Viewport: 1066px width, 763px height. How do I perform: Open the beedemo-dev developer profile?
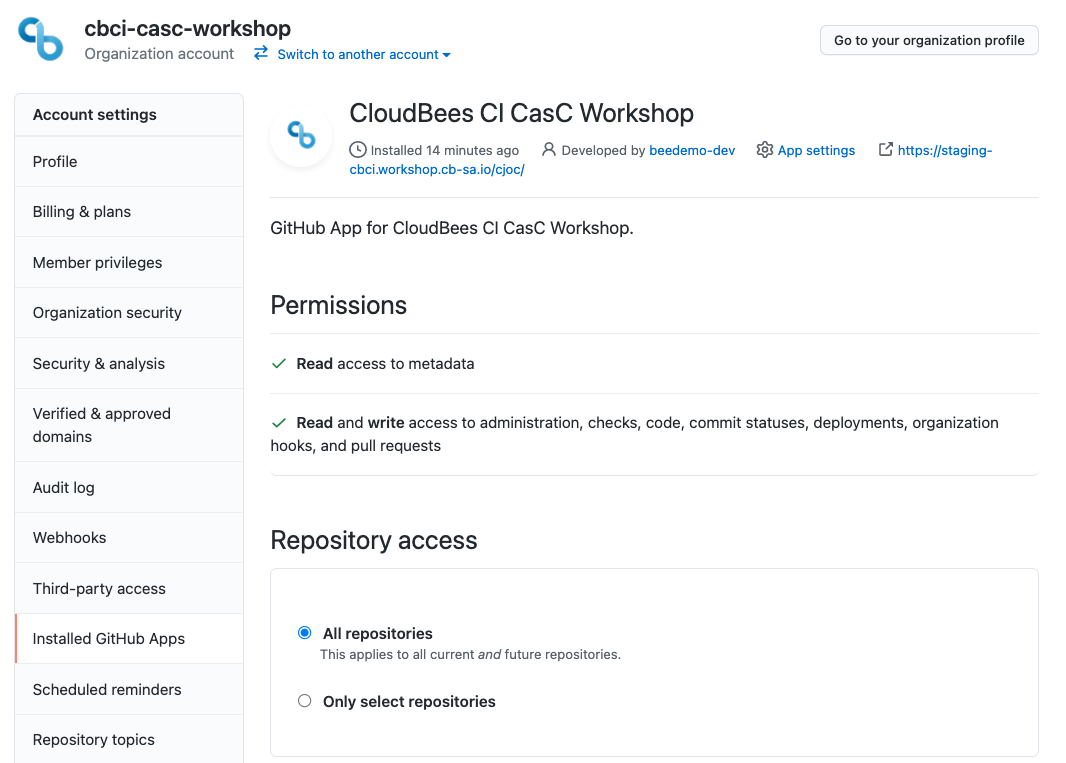click(693, 149)
